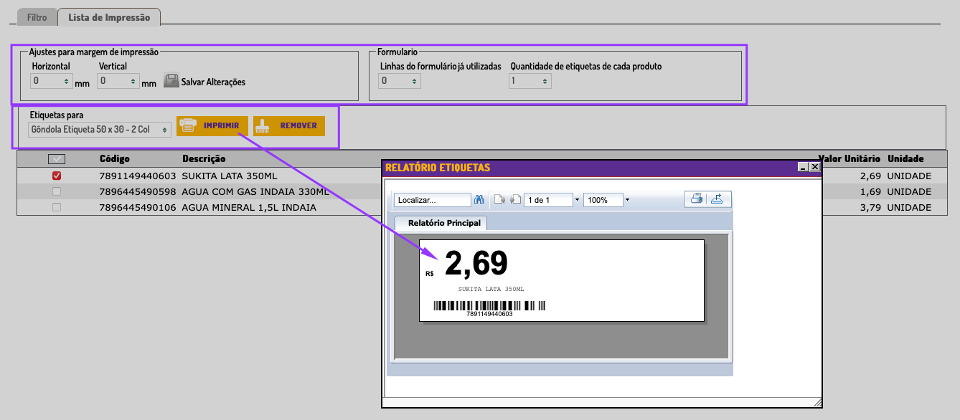This screenshot has width=960, height=420.
Task: Switch to the Filtro tab
Action: click(x=37, y=17)
